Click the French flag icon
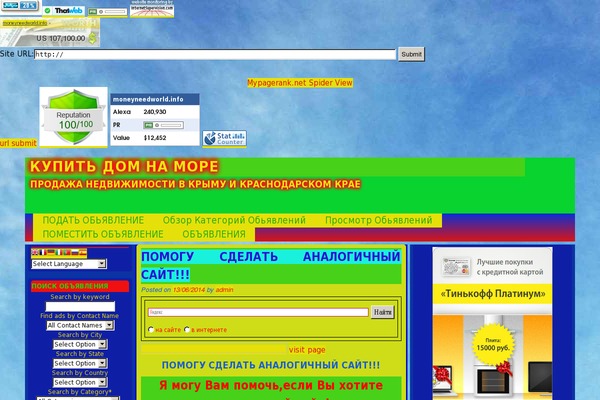 pyautogui.click(x=43, y=252)
